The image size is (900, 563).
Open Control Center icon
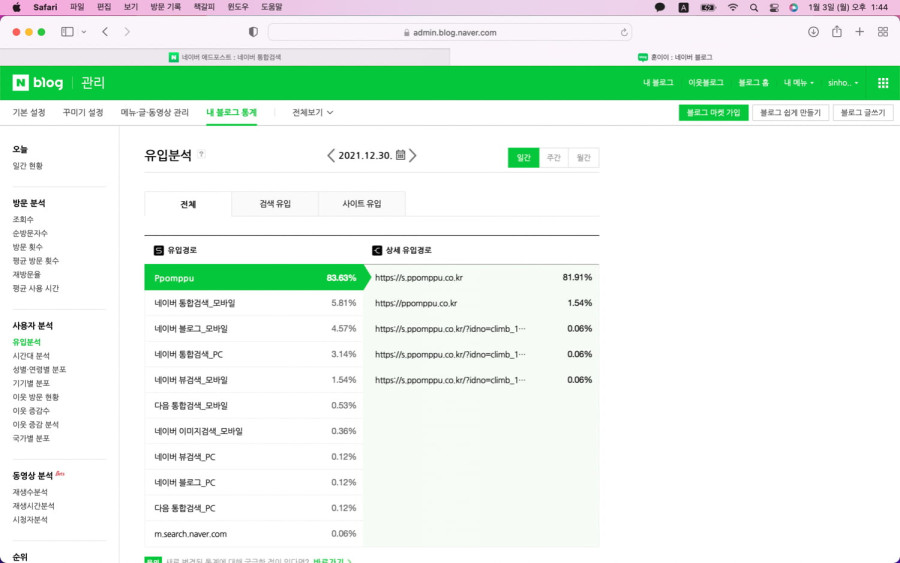pos(774,7)
